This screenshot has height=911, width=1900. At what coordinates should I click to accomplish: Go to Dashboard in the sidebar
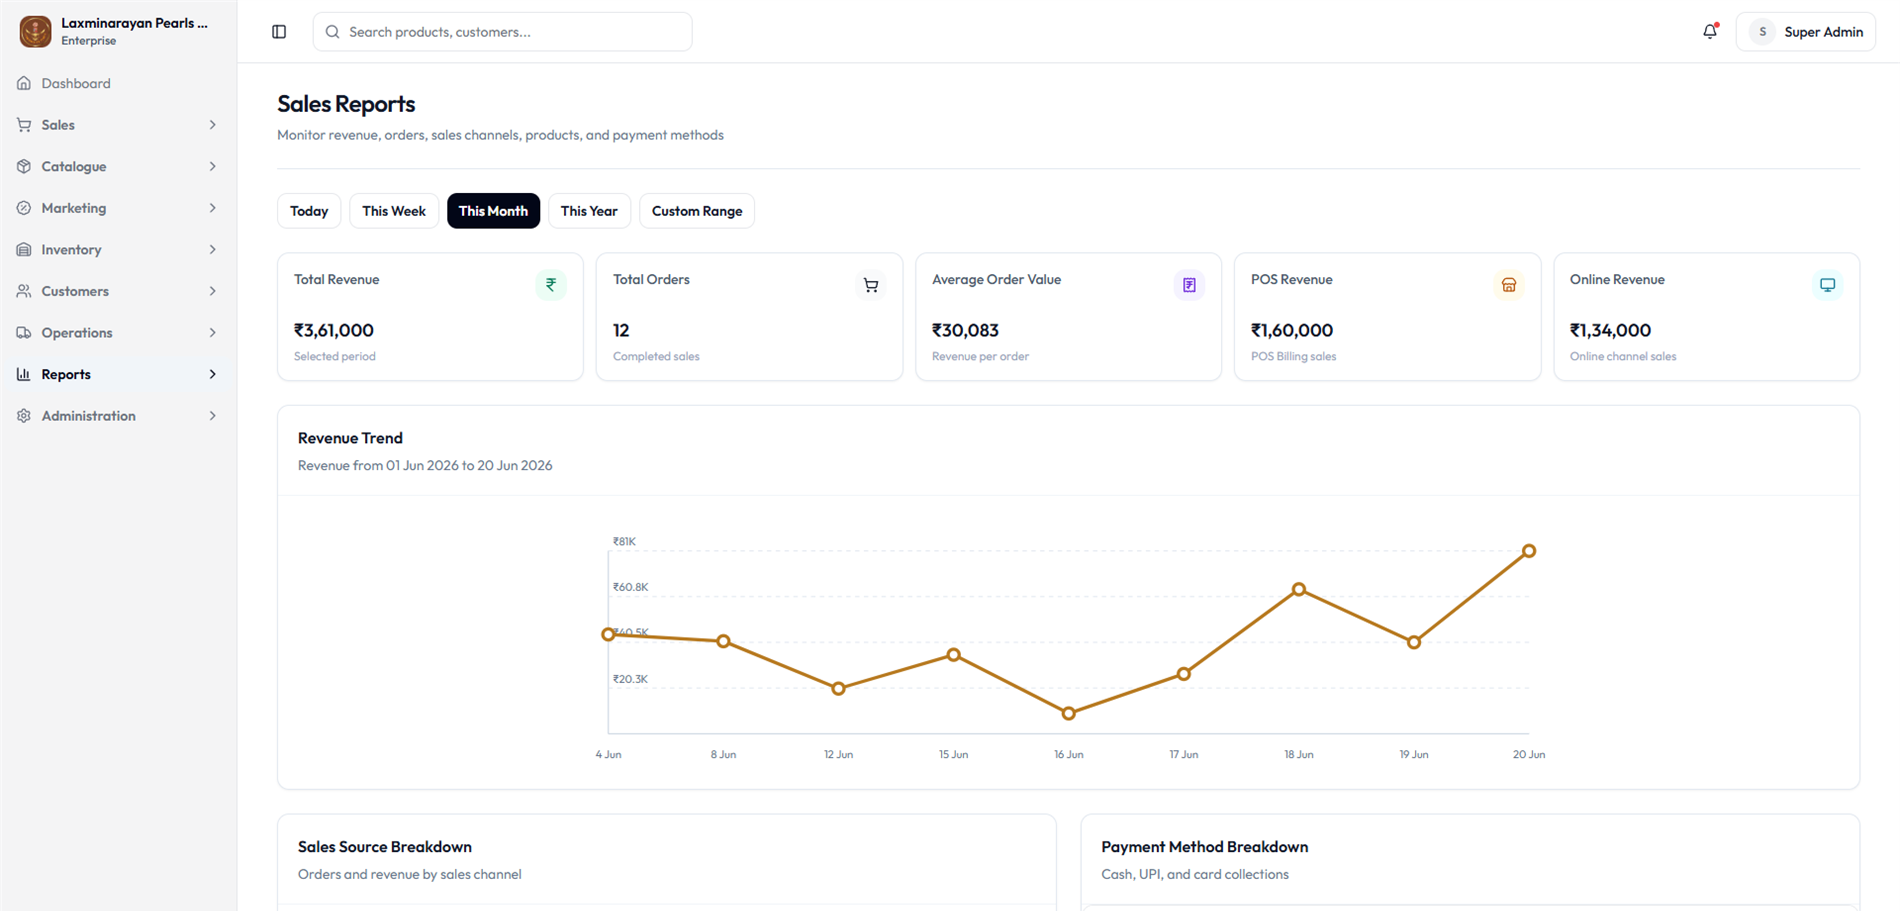coord(118,83)
